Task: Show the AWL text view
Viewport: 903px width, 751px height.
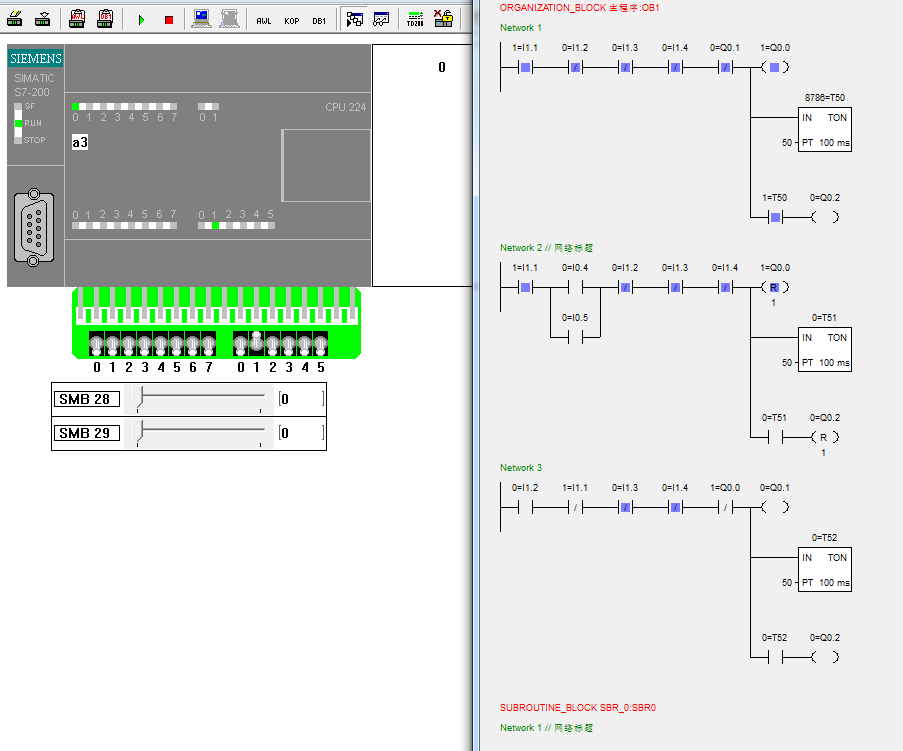Action: coord(263,19)
